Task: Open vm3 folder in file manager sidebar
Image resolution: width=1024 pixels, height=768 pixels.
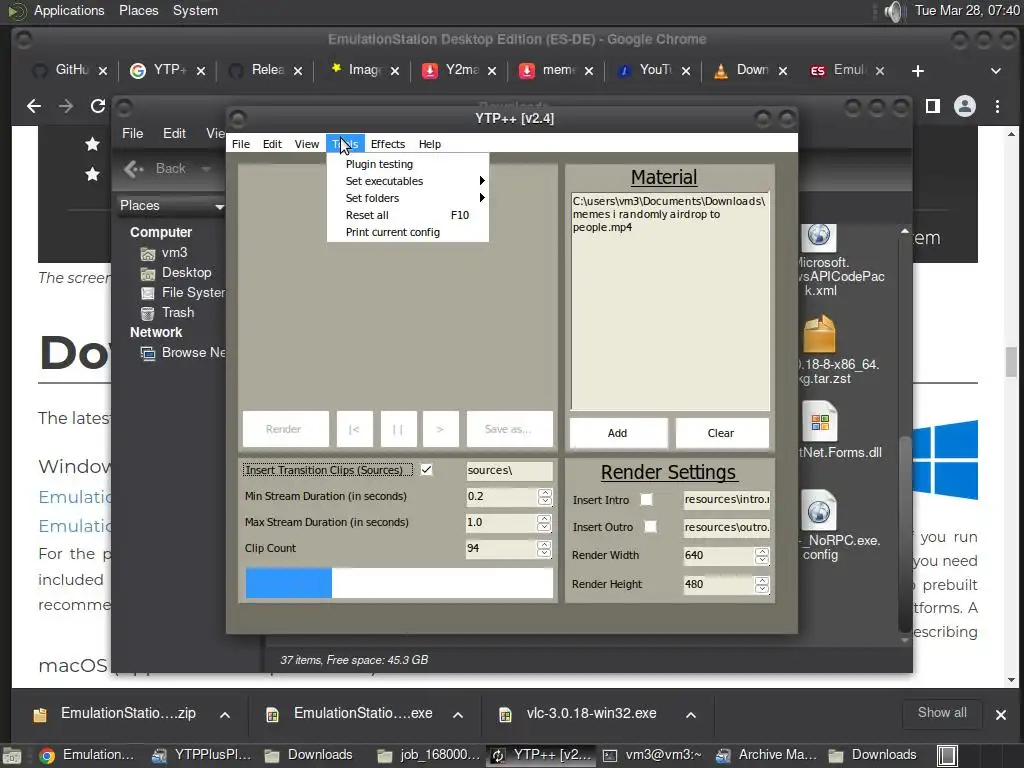Action: coord(174,253)
